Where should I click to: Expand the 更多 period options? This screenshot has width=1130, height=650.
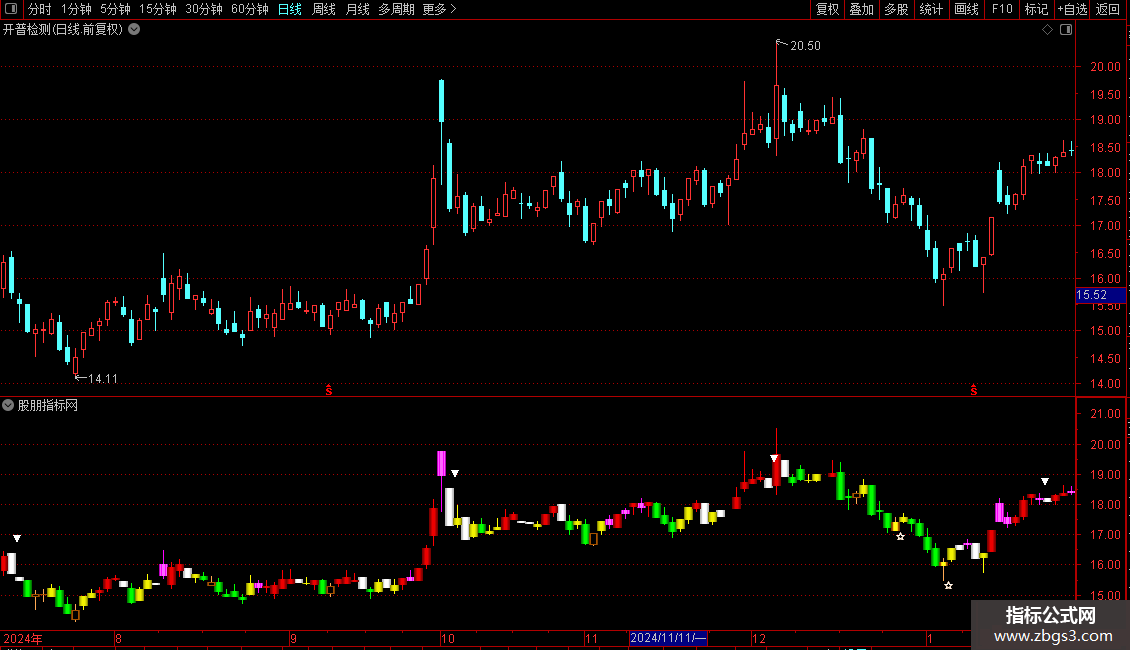coord(439,9)
